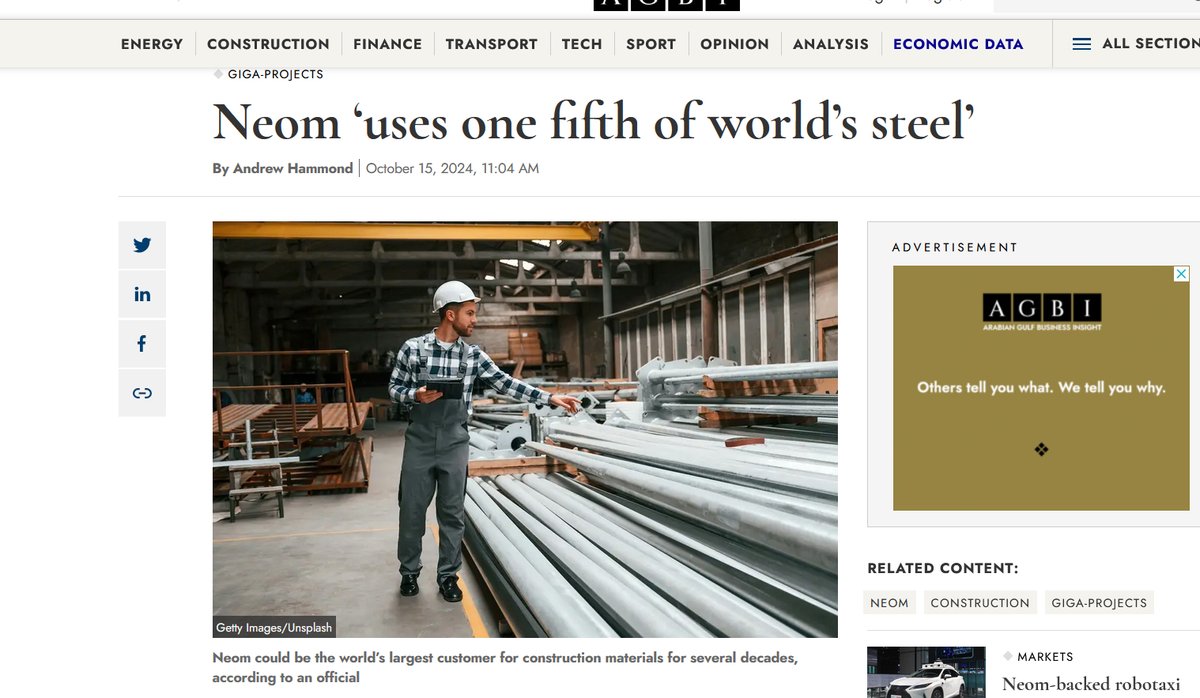Select the NEOM related tag

(889, 603)
